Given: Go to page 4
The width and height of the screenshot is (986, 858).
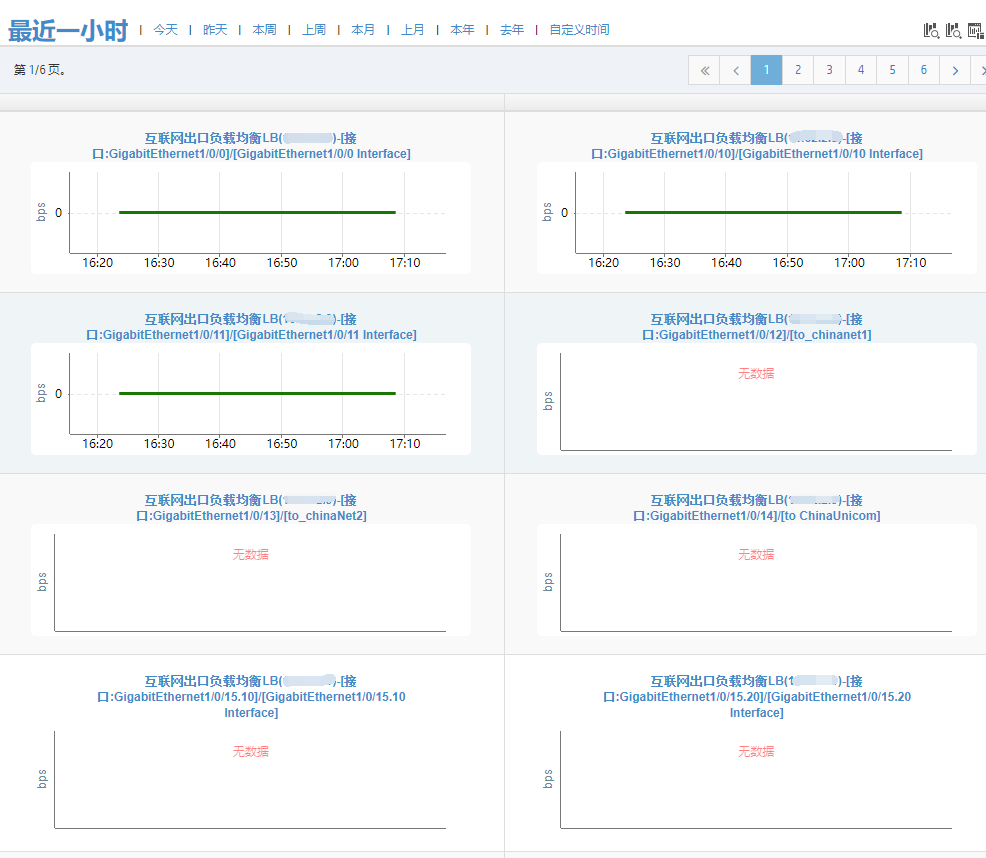Looking at the screenshot, I should 861,70.
